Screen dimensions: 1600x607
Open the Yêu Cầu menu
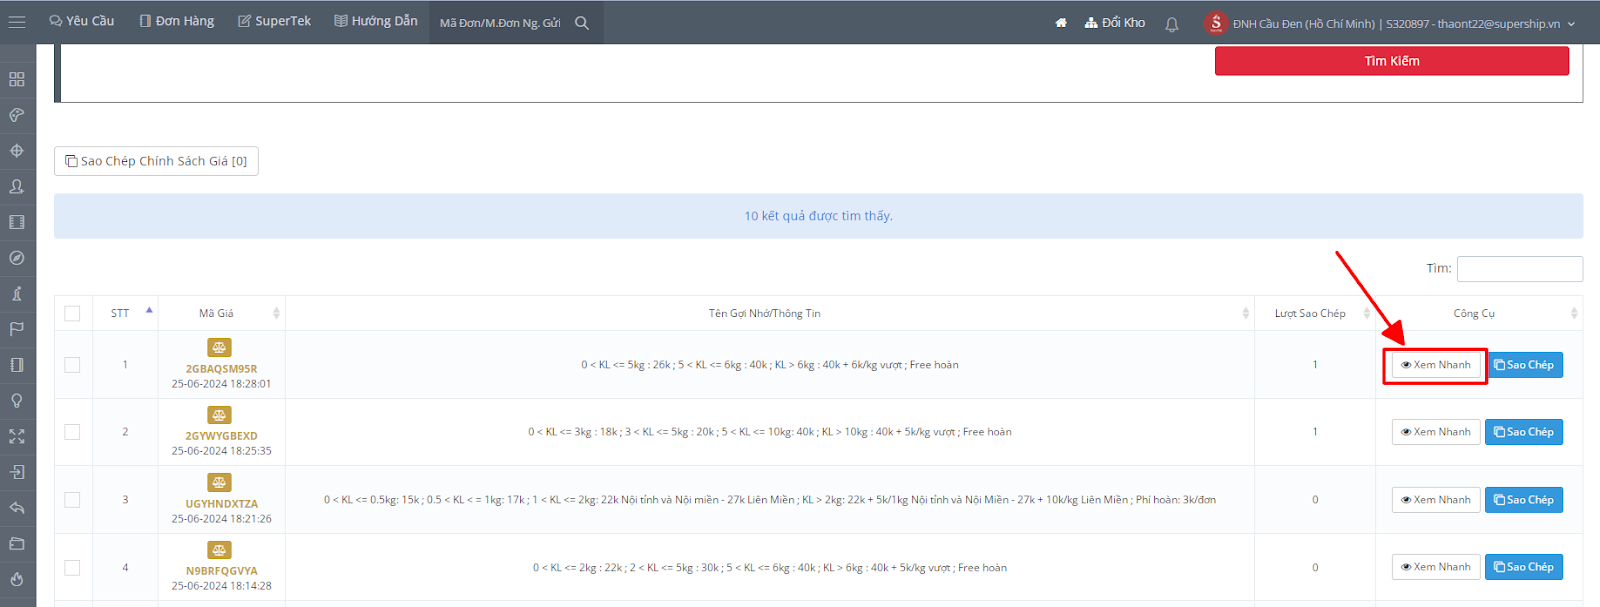point(82,21)
